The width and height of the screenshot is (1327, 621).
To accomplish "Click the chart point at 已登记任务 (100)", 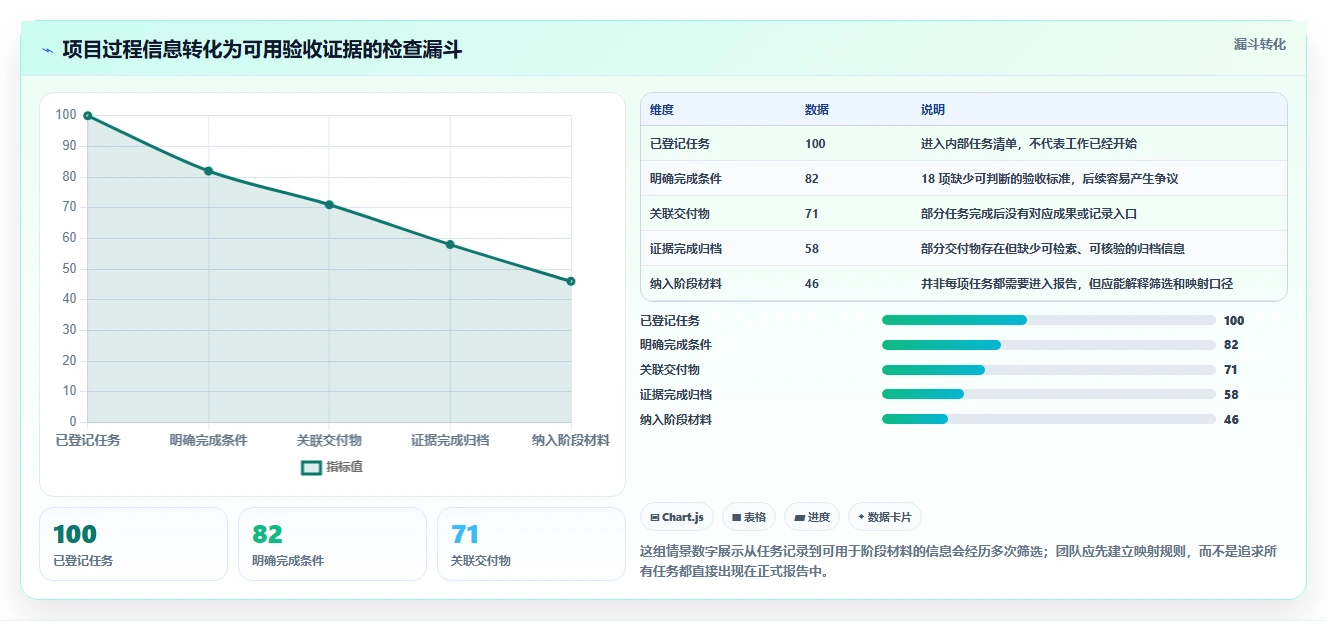I will [88, 116].
